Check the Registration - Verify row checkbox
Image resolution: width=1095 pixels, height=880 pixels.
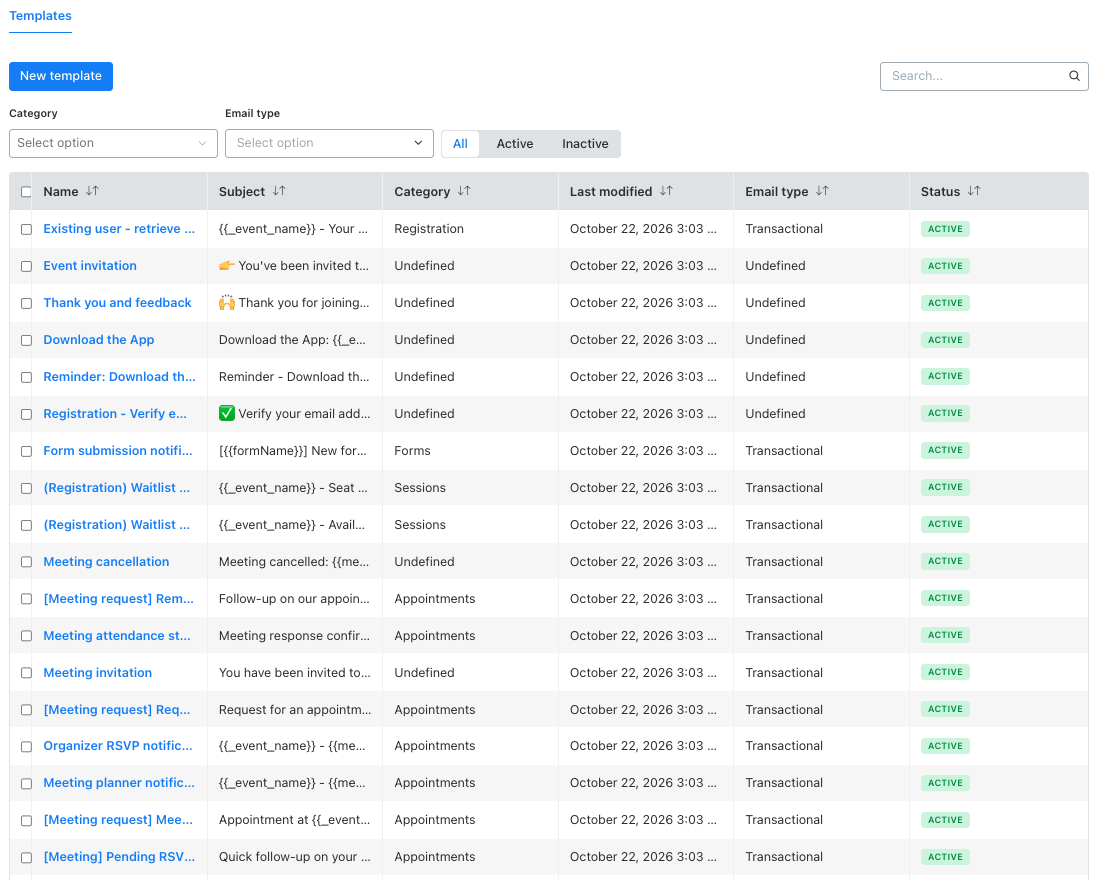tap(26, 415)
